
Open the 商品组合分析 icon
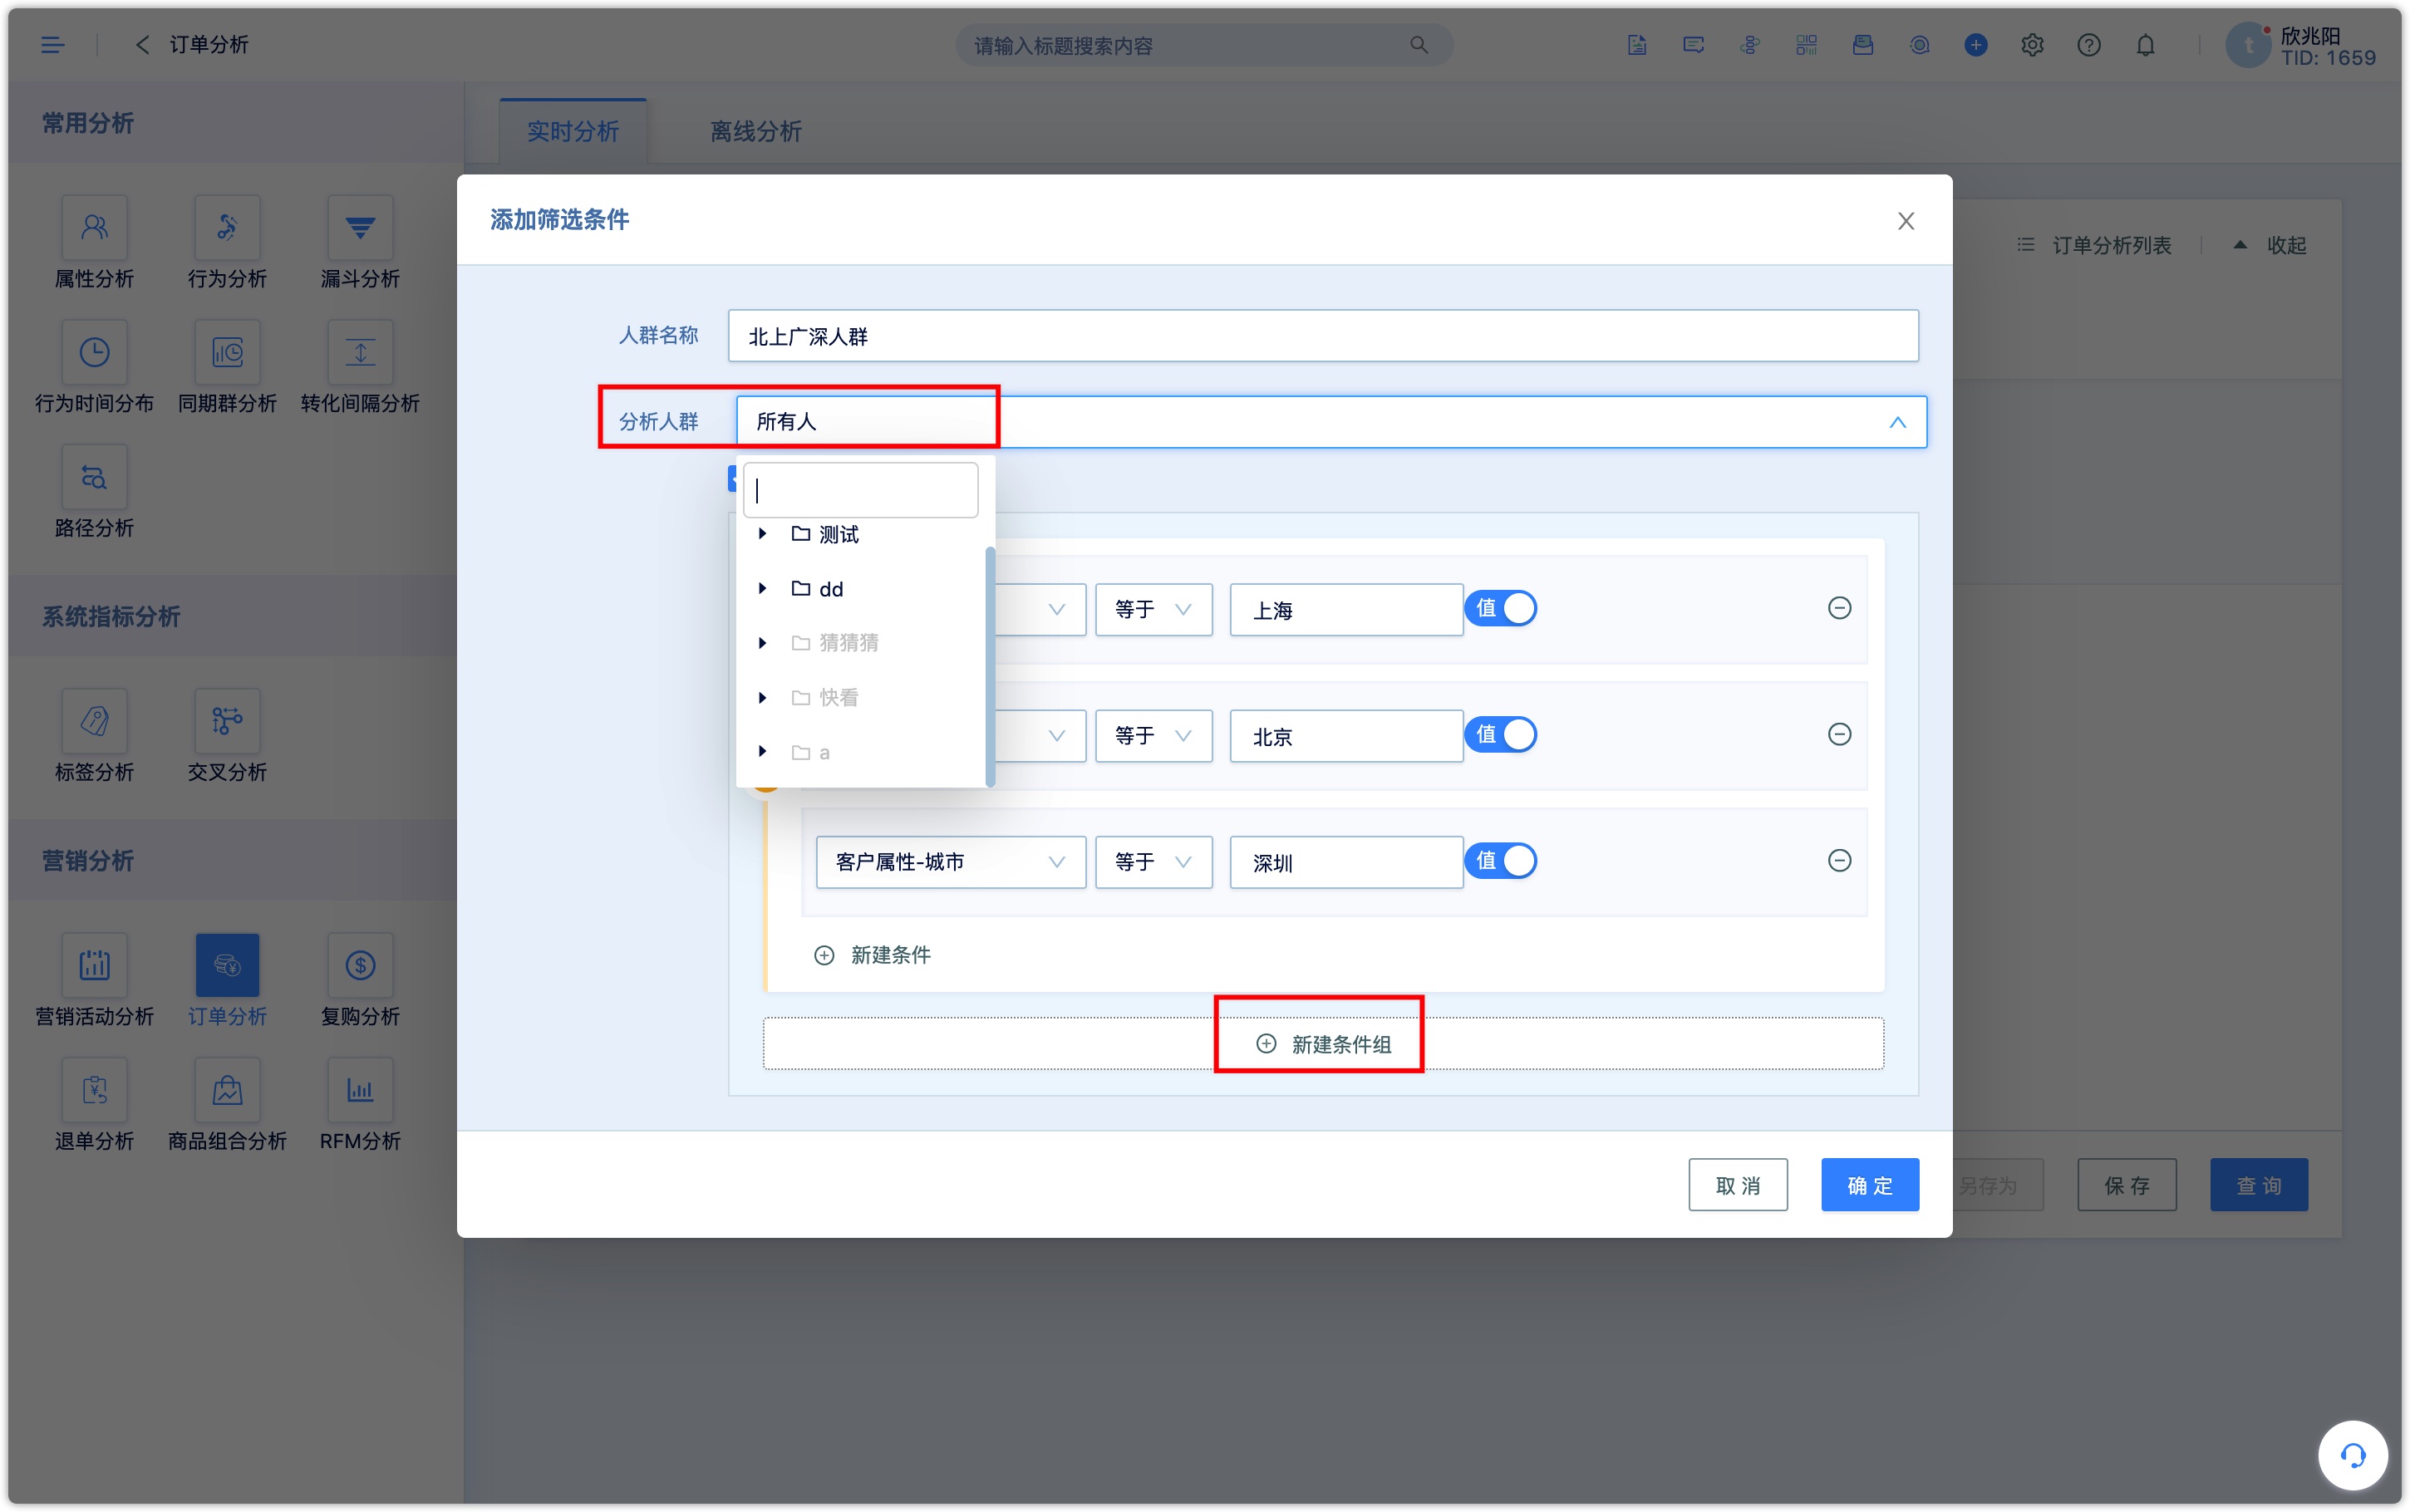tap(227, 1090)
